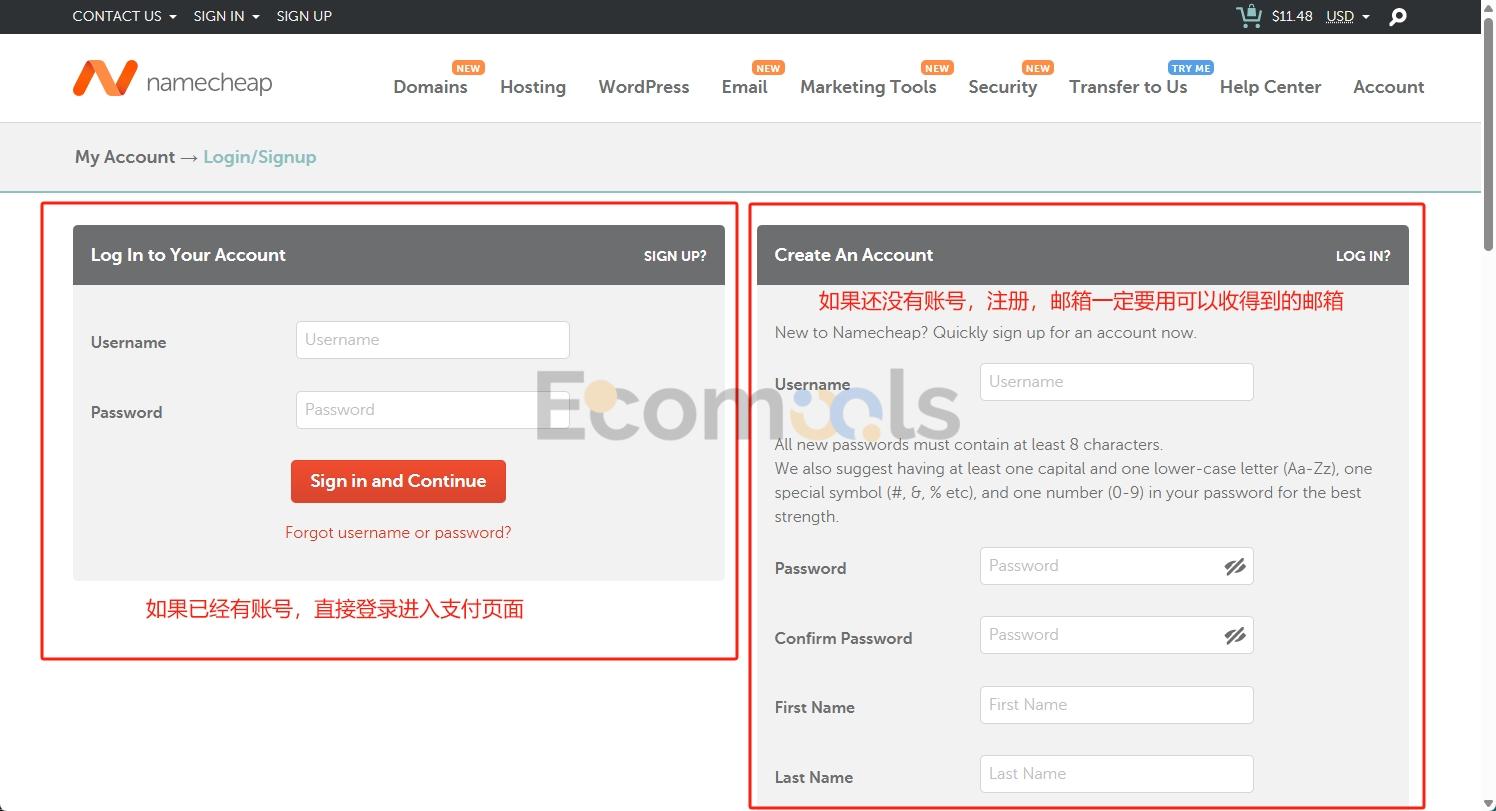Focus the login Password field
The height and width of the screenshot is (811, 1496).
pos(433,410)
